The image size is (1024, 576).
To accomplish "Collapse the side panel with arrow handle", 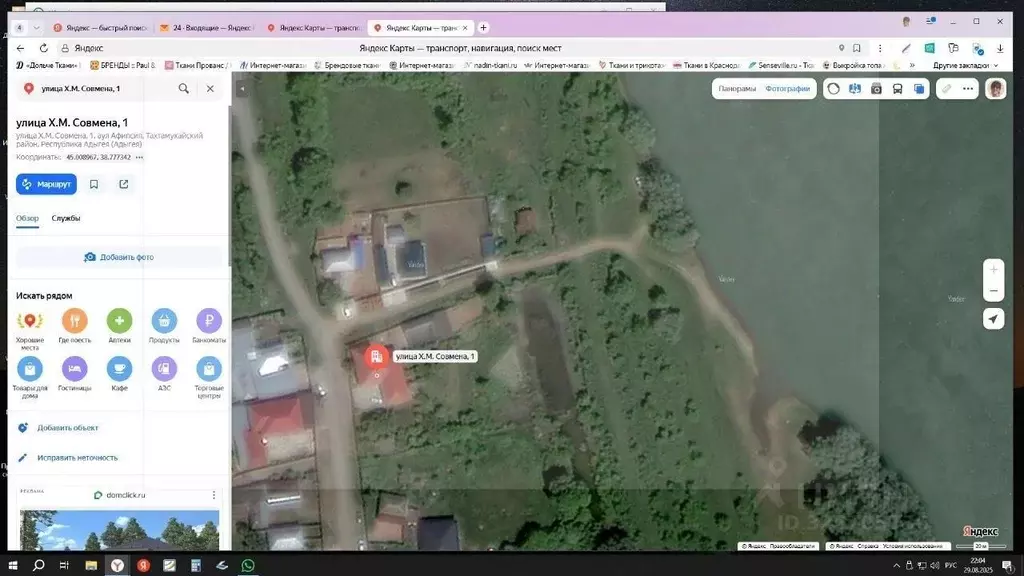I will click(241, 89).
